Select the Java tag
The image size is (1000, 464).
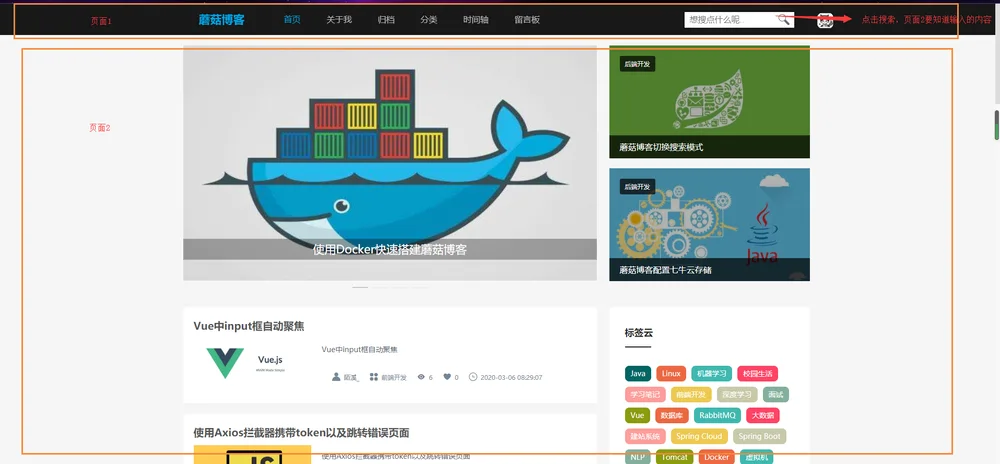tap(638, 373)
